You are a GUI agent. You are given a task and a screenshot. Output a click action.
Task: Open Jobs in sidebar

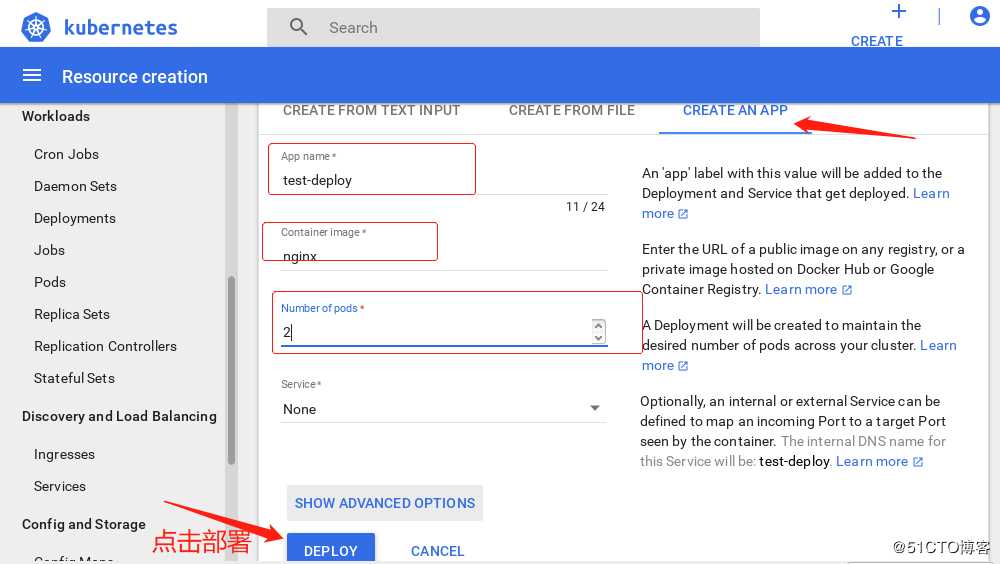pos(49,250)
